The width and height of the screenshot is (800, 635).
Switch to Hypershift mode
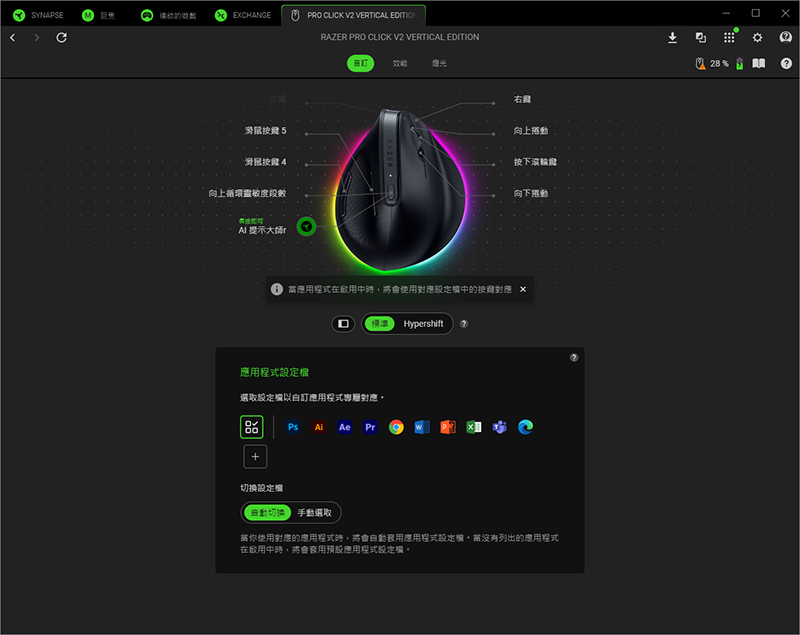coord(423,324)
